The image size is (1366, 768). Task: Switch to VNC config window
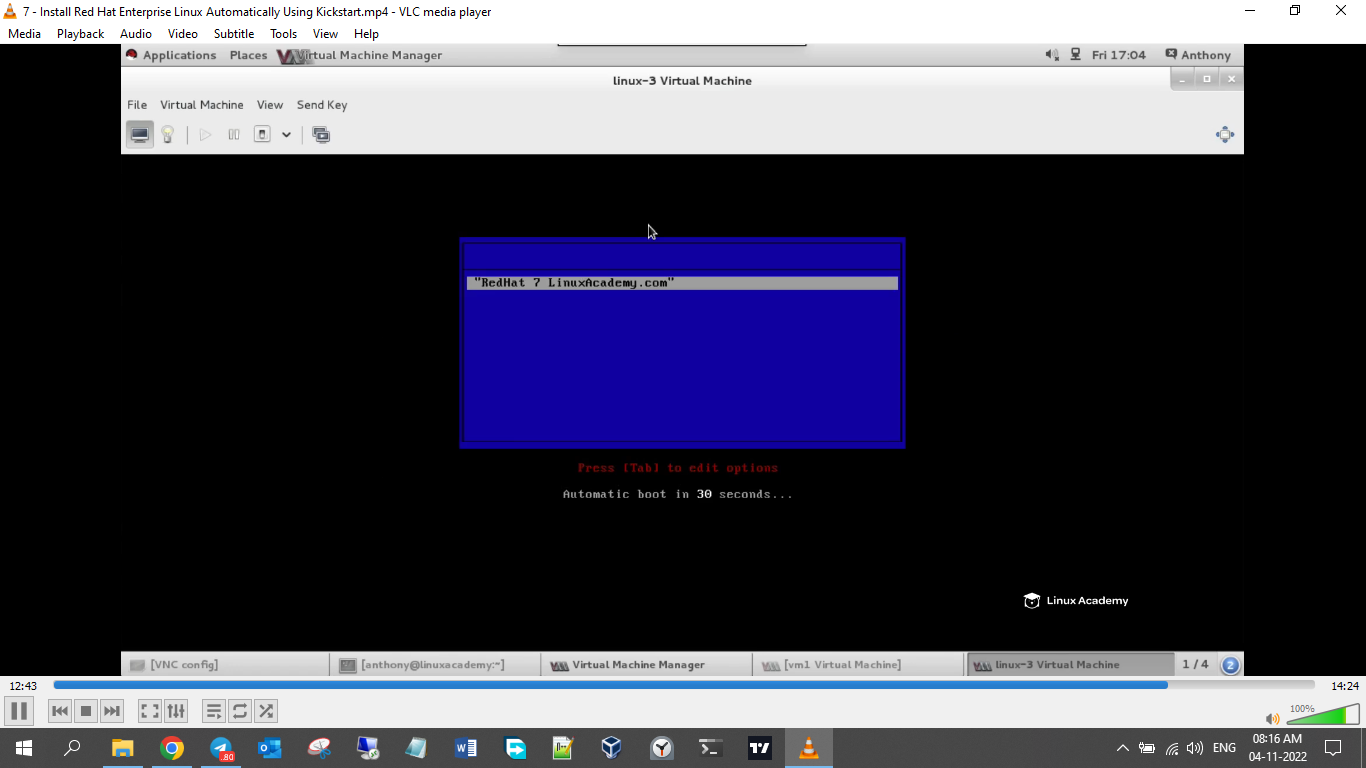coord(225,664)
